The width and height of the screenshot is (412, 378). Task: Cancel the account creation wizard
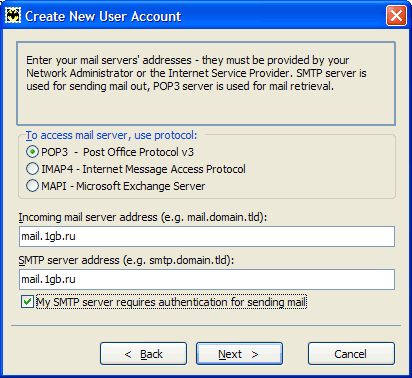click(351, 354)
